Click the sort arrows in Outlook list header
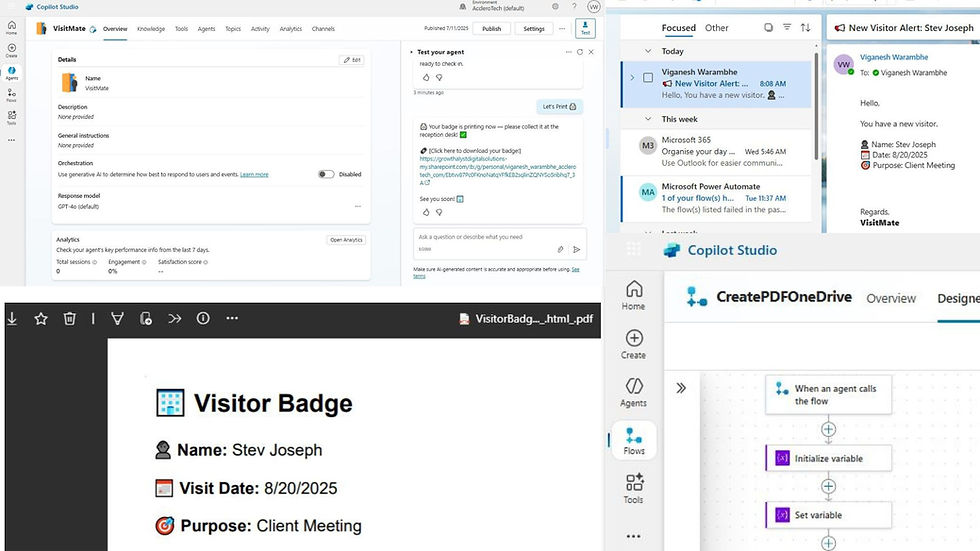The height and width of the screenshot is (551, 980). click(805, 27)
